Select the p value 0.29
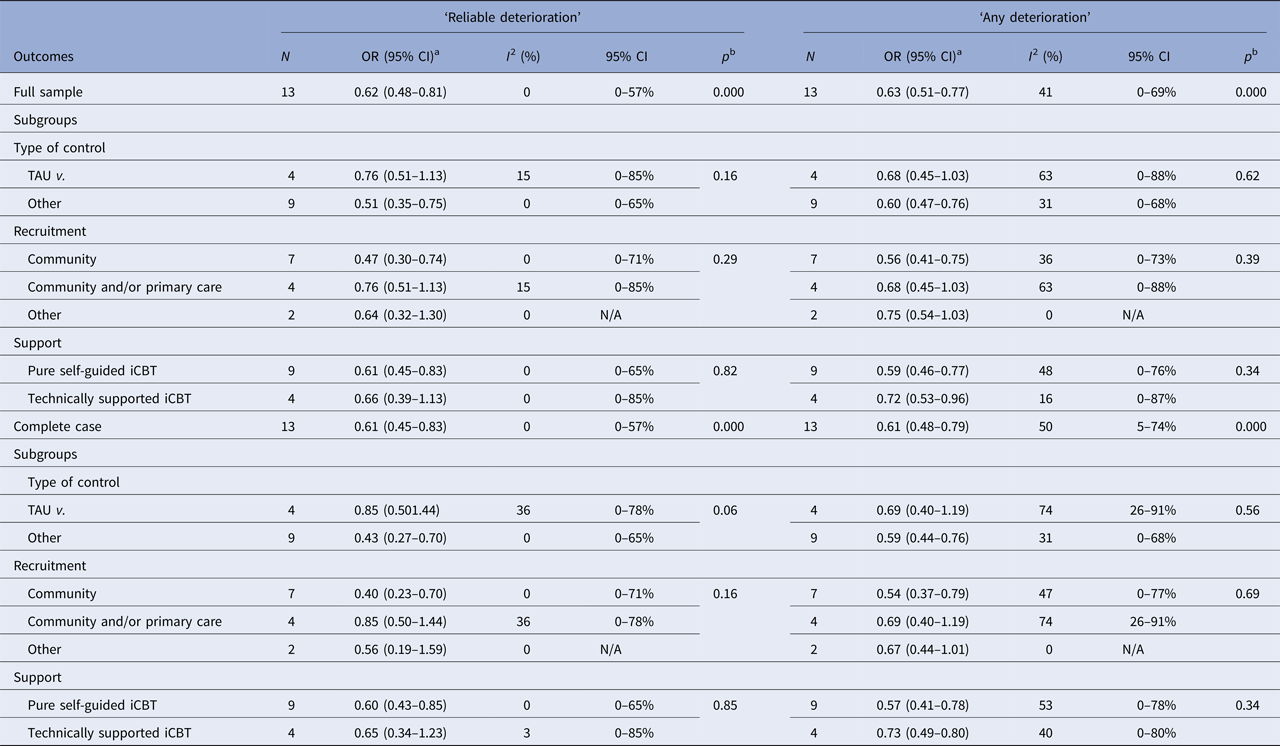 click(x=726, y=259)
